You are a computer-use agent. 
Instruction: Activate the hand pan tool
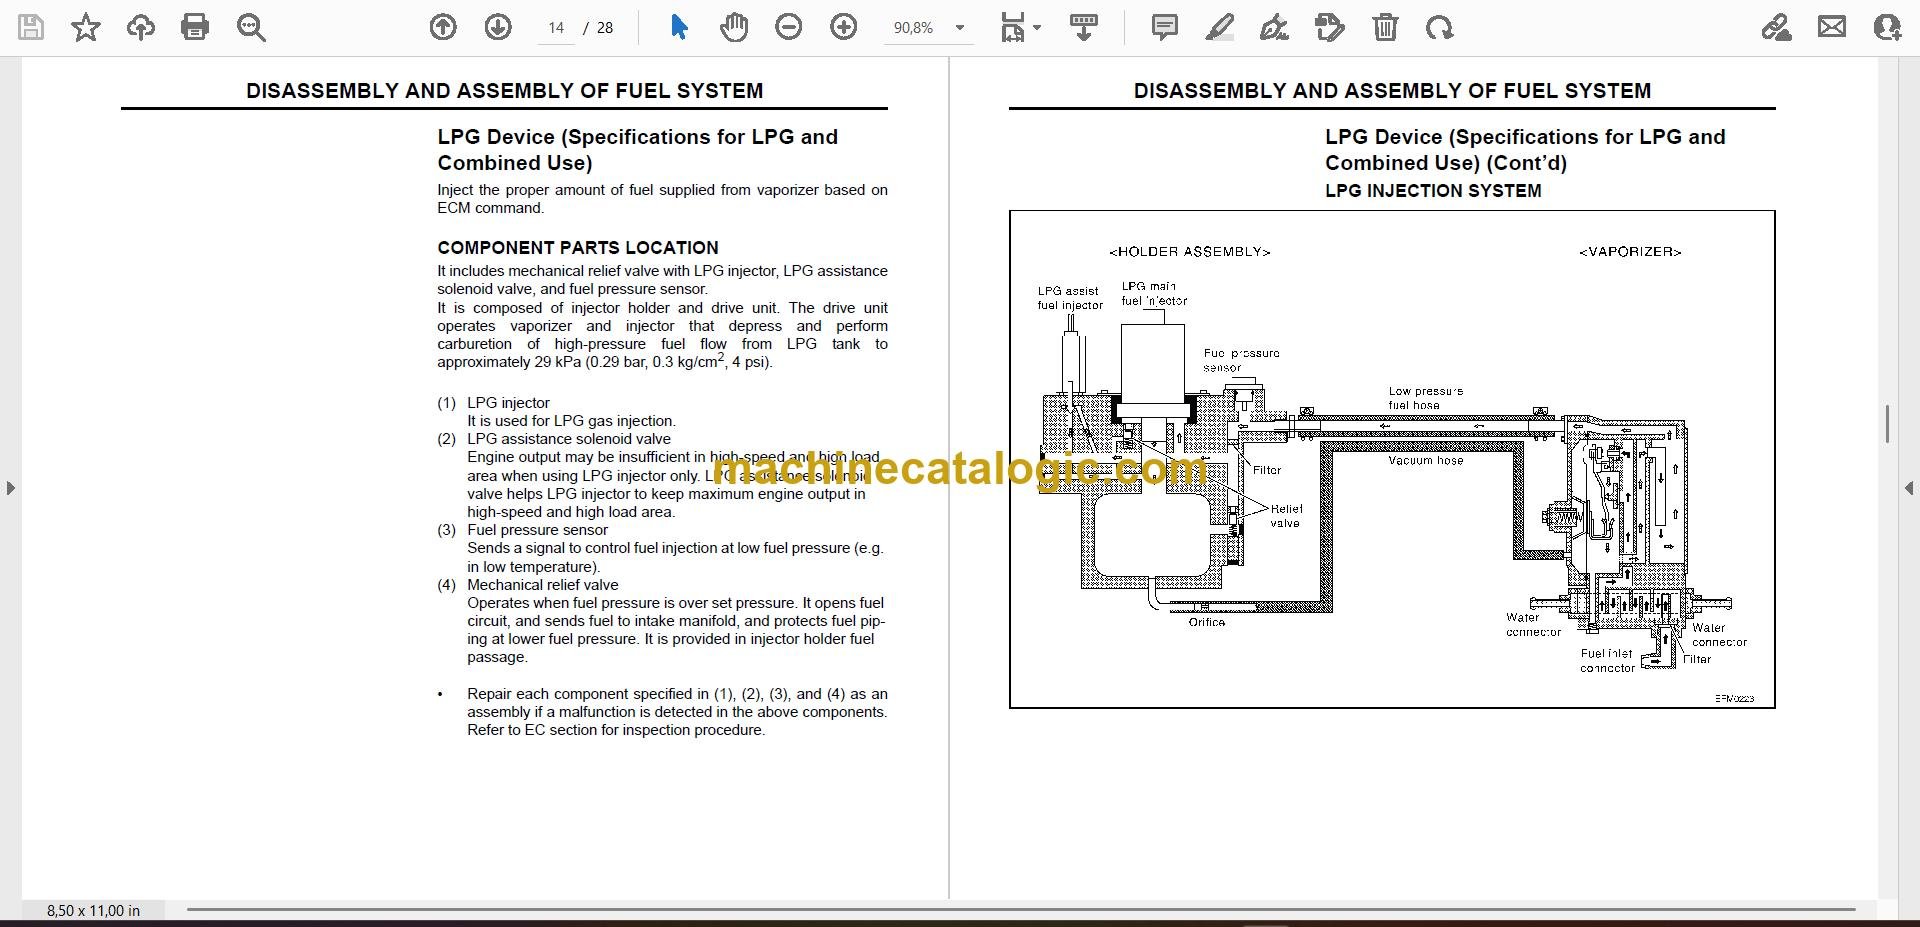(734, 27)
